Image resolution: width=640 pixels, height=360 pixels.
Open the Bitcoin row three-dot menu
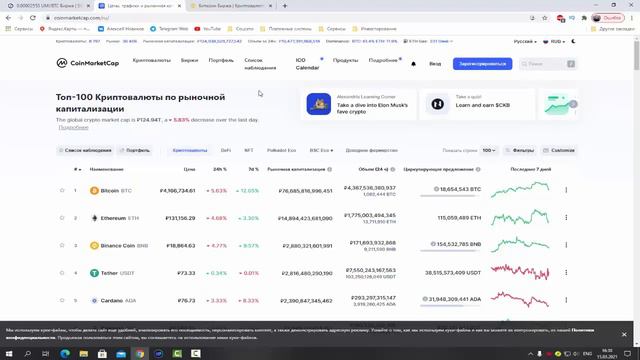(566, 190)
